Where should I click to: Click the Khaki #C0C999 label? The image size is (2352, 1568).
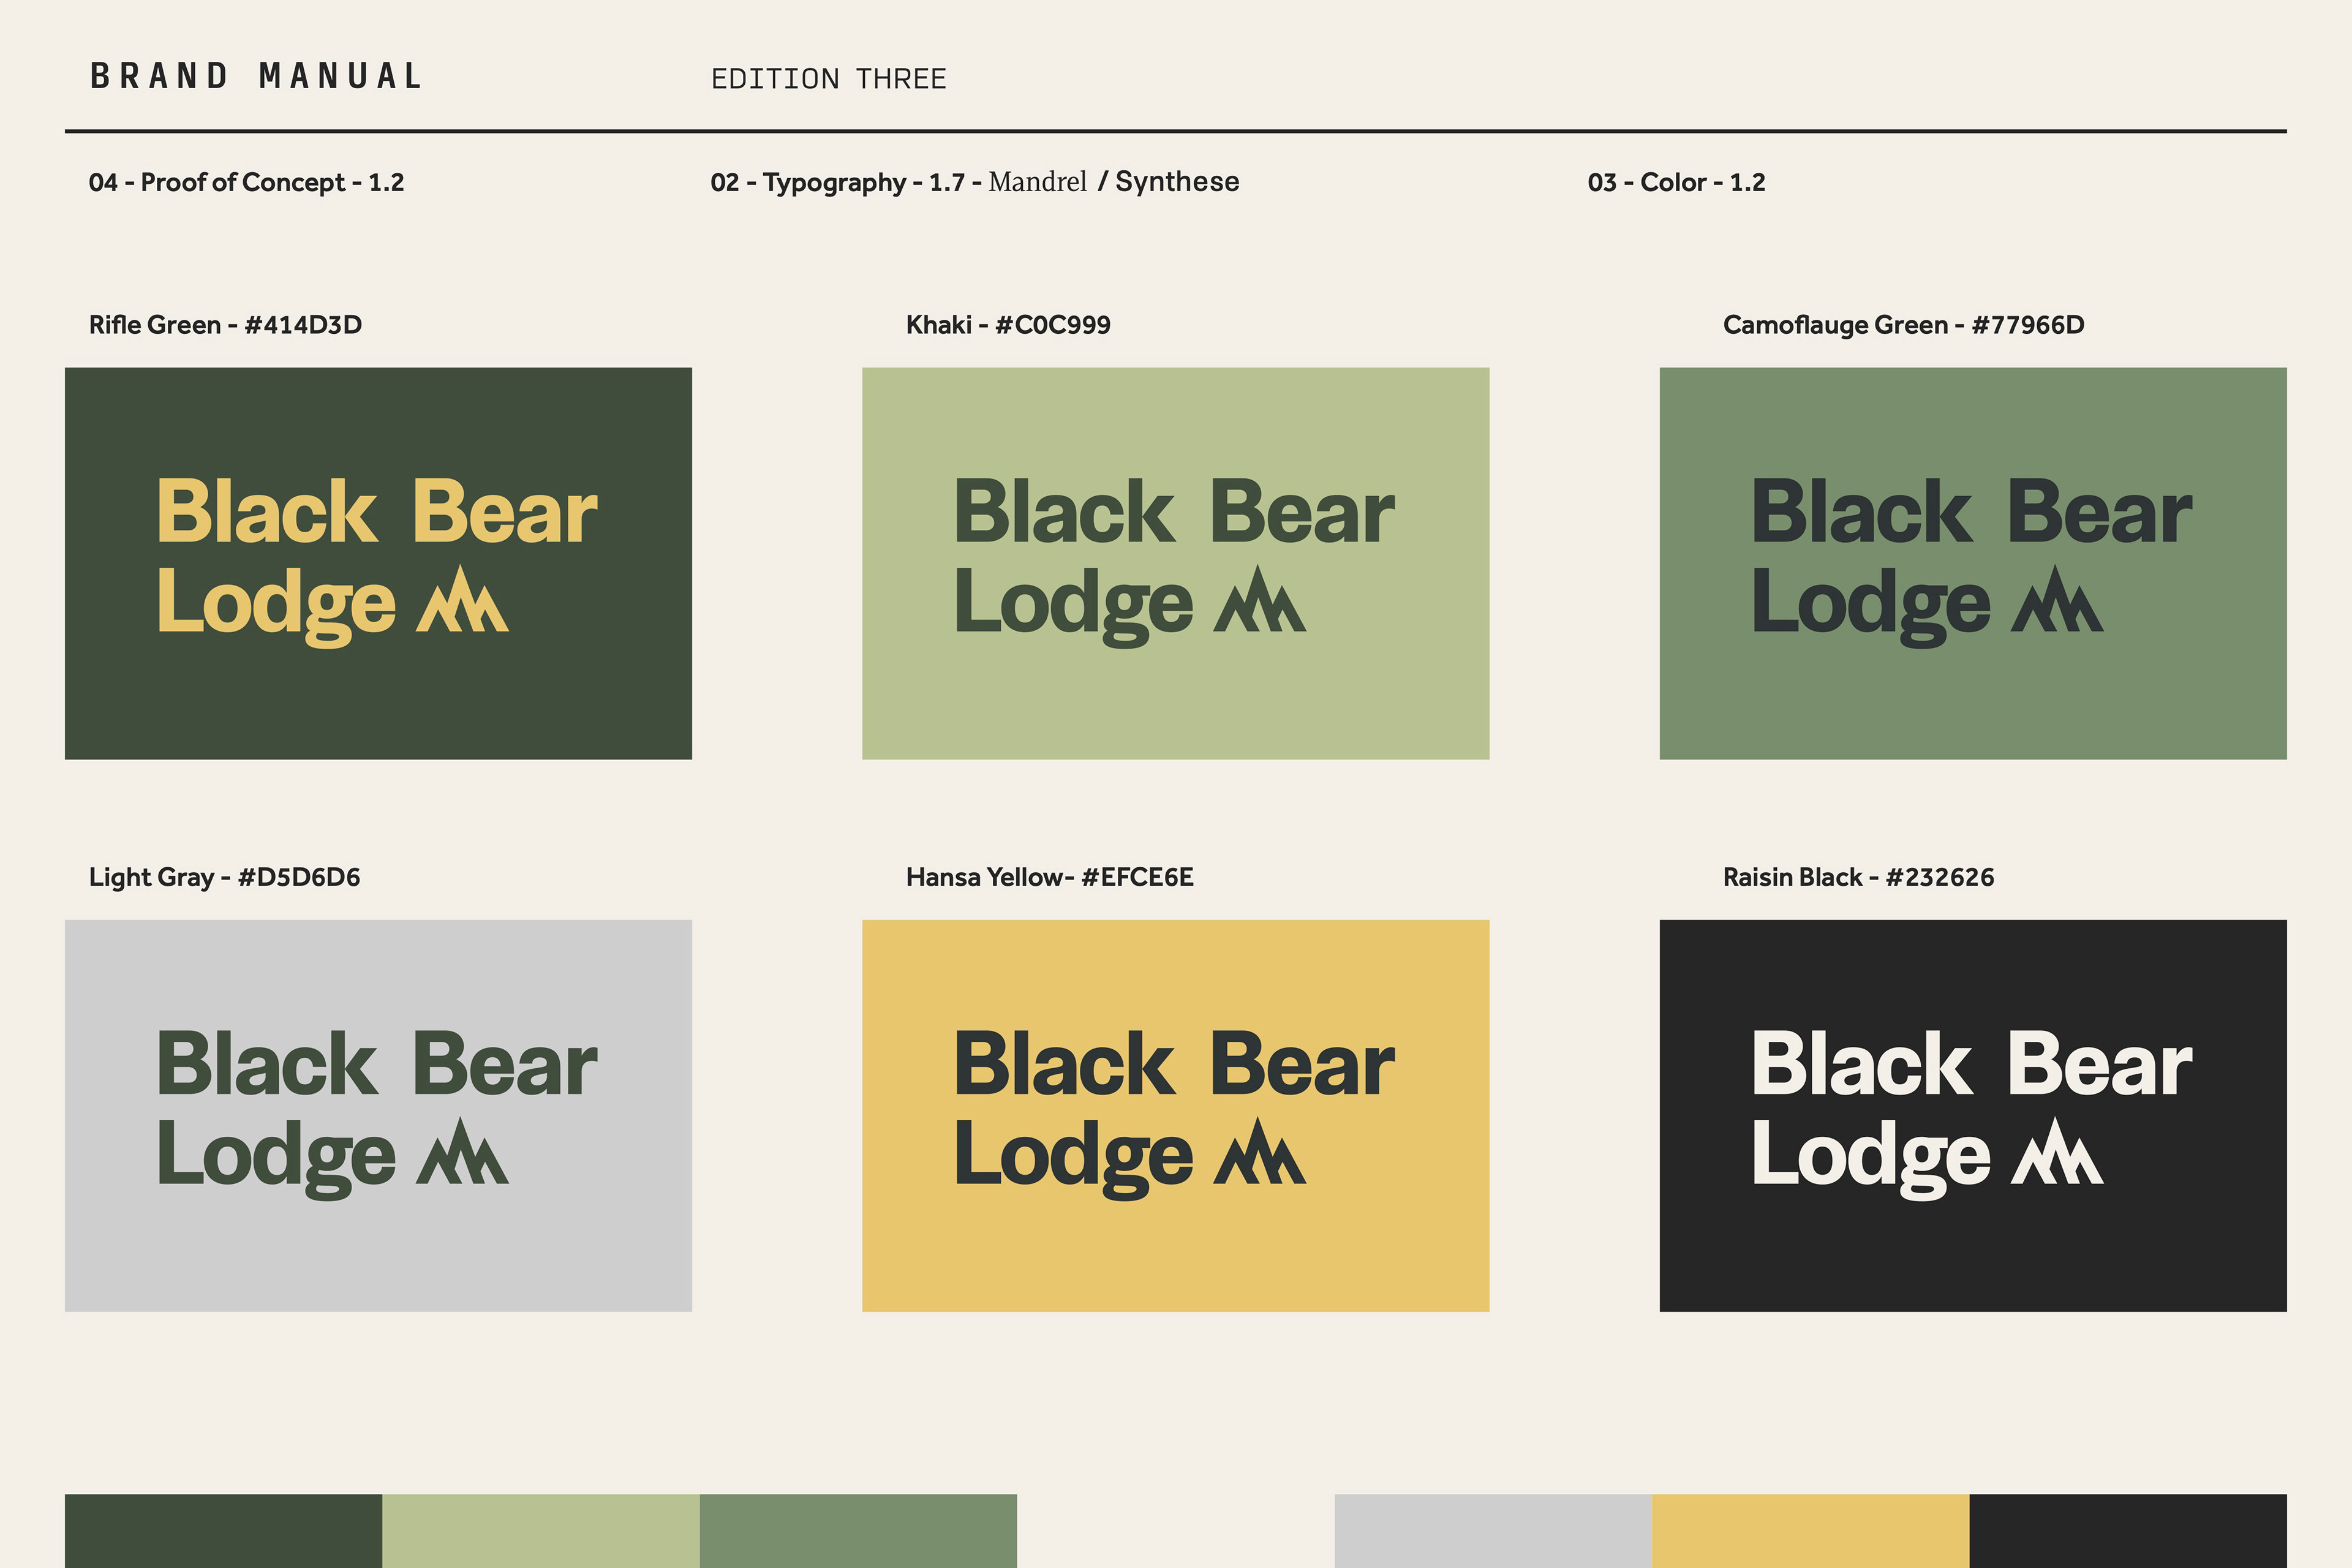pyautogui.click(x=1008, y=325)
